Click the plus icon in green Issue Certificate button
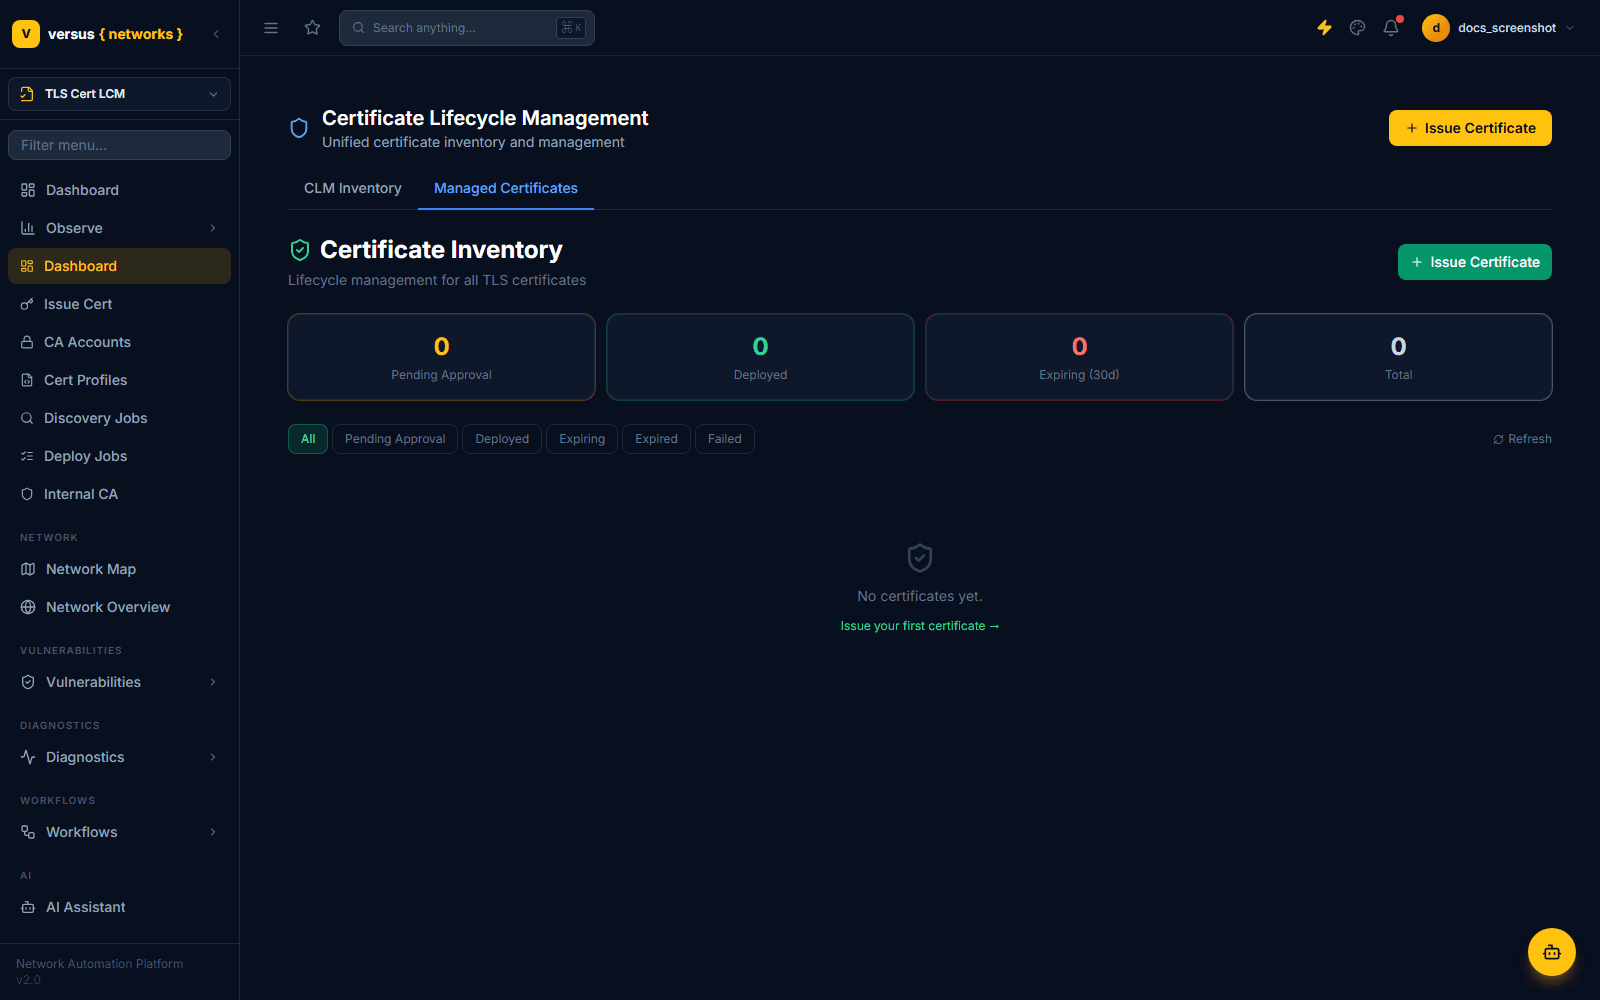 click(x=1417, y=262)
